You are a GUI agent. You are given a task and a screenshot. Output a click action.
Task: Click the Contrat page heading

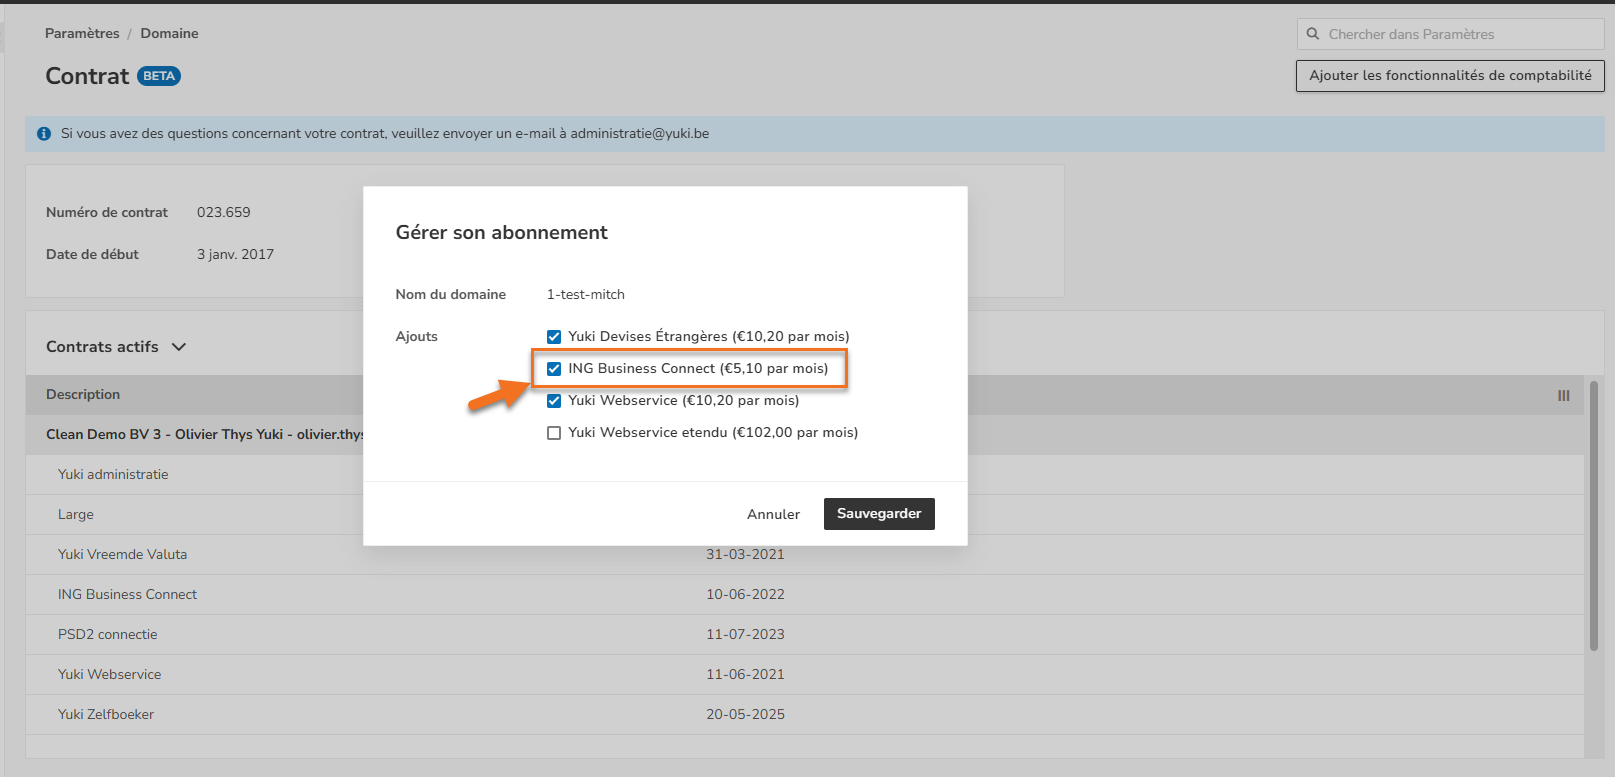(x=87, y=77)
